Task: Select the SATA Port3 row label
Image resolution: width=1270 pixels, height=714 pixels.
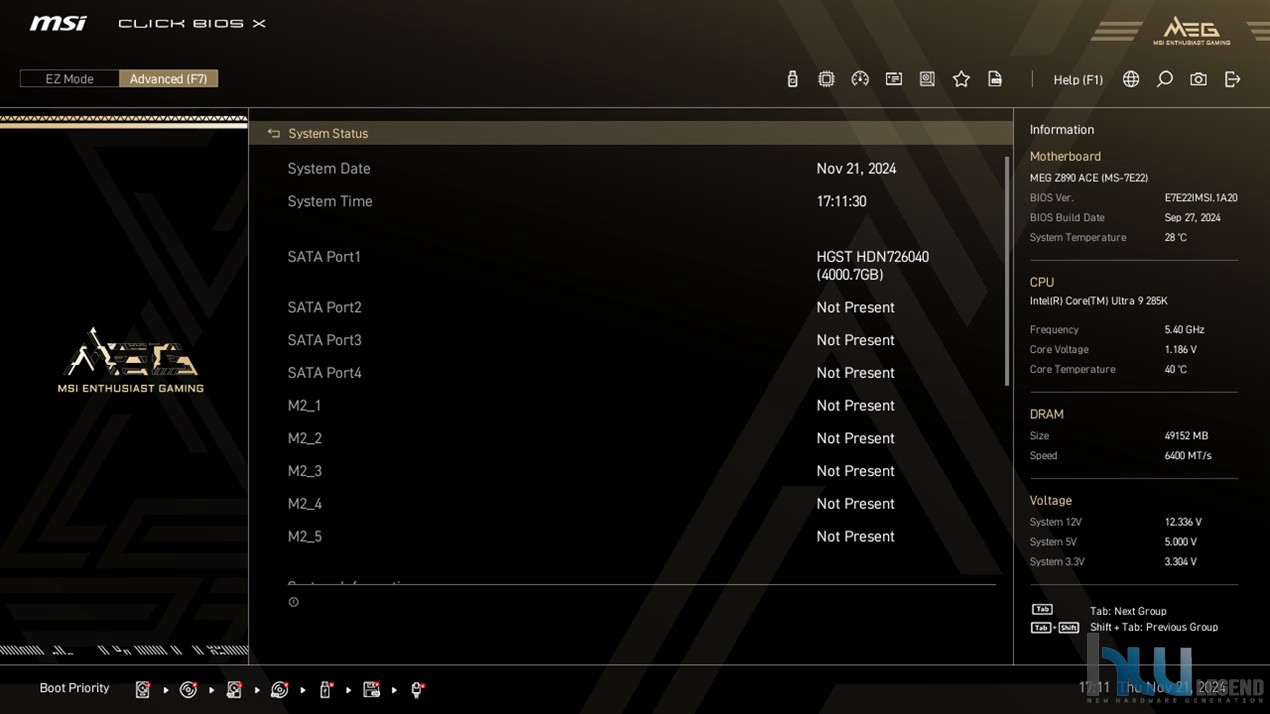Action: 324,341
